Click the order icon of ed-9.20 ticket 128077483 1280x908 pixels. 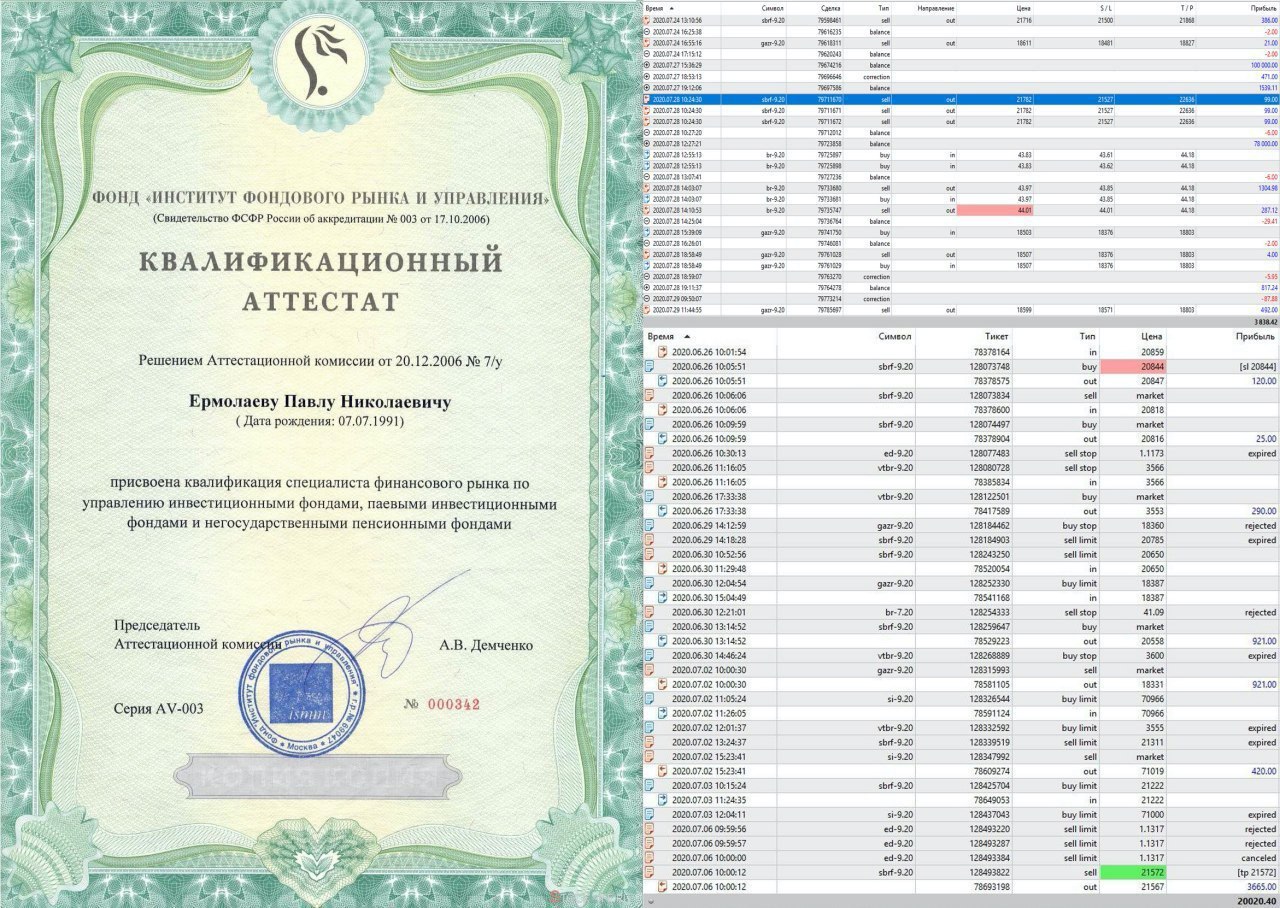pyautogui.click(x=650, y=453)
